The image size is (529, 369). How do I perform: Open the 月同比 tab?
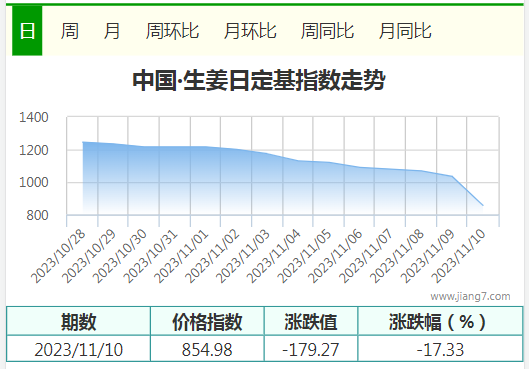(x=405, y=31)
